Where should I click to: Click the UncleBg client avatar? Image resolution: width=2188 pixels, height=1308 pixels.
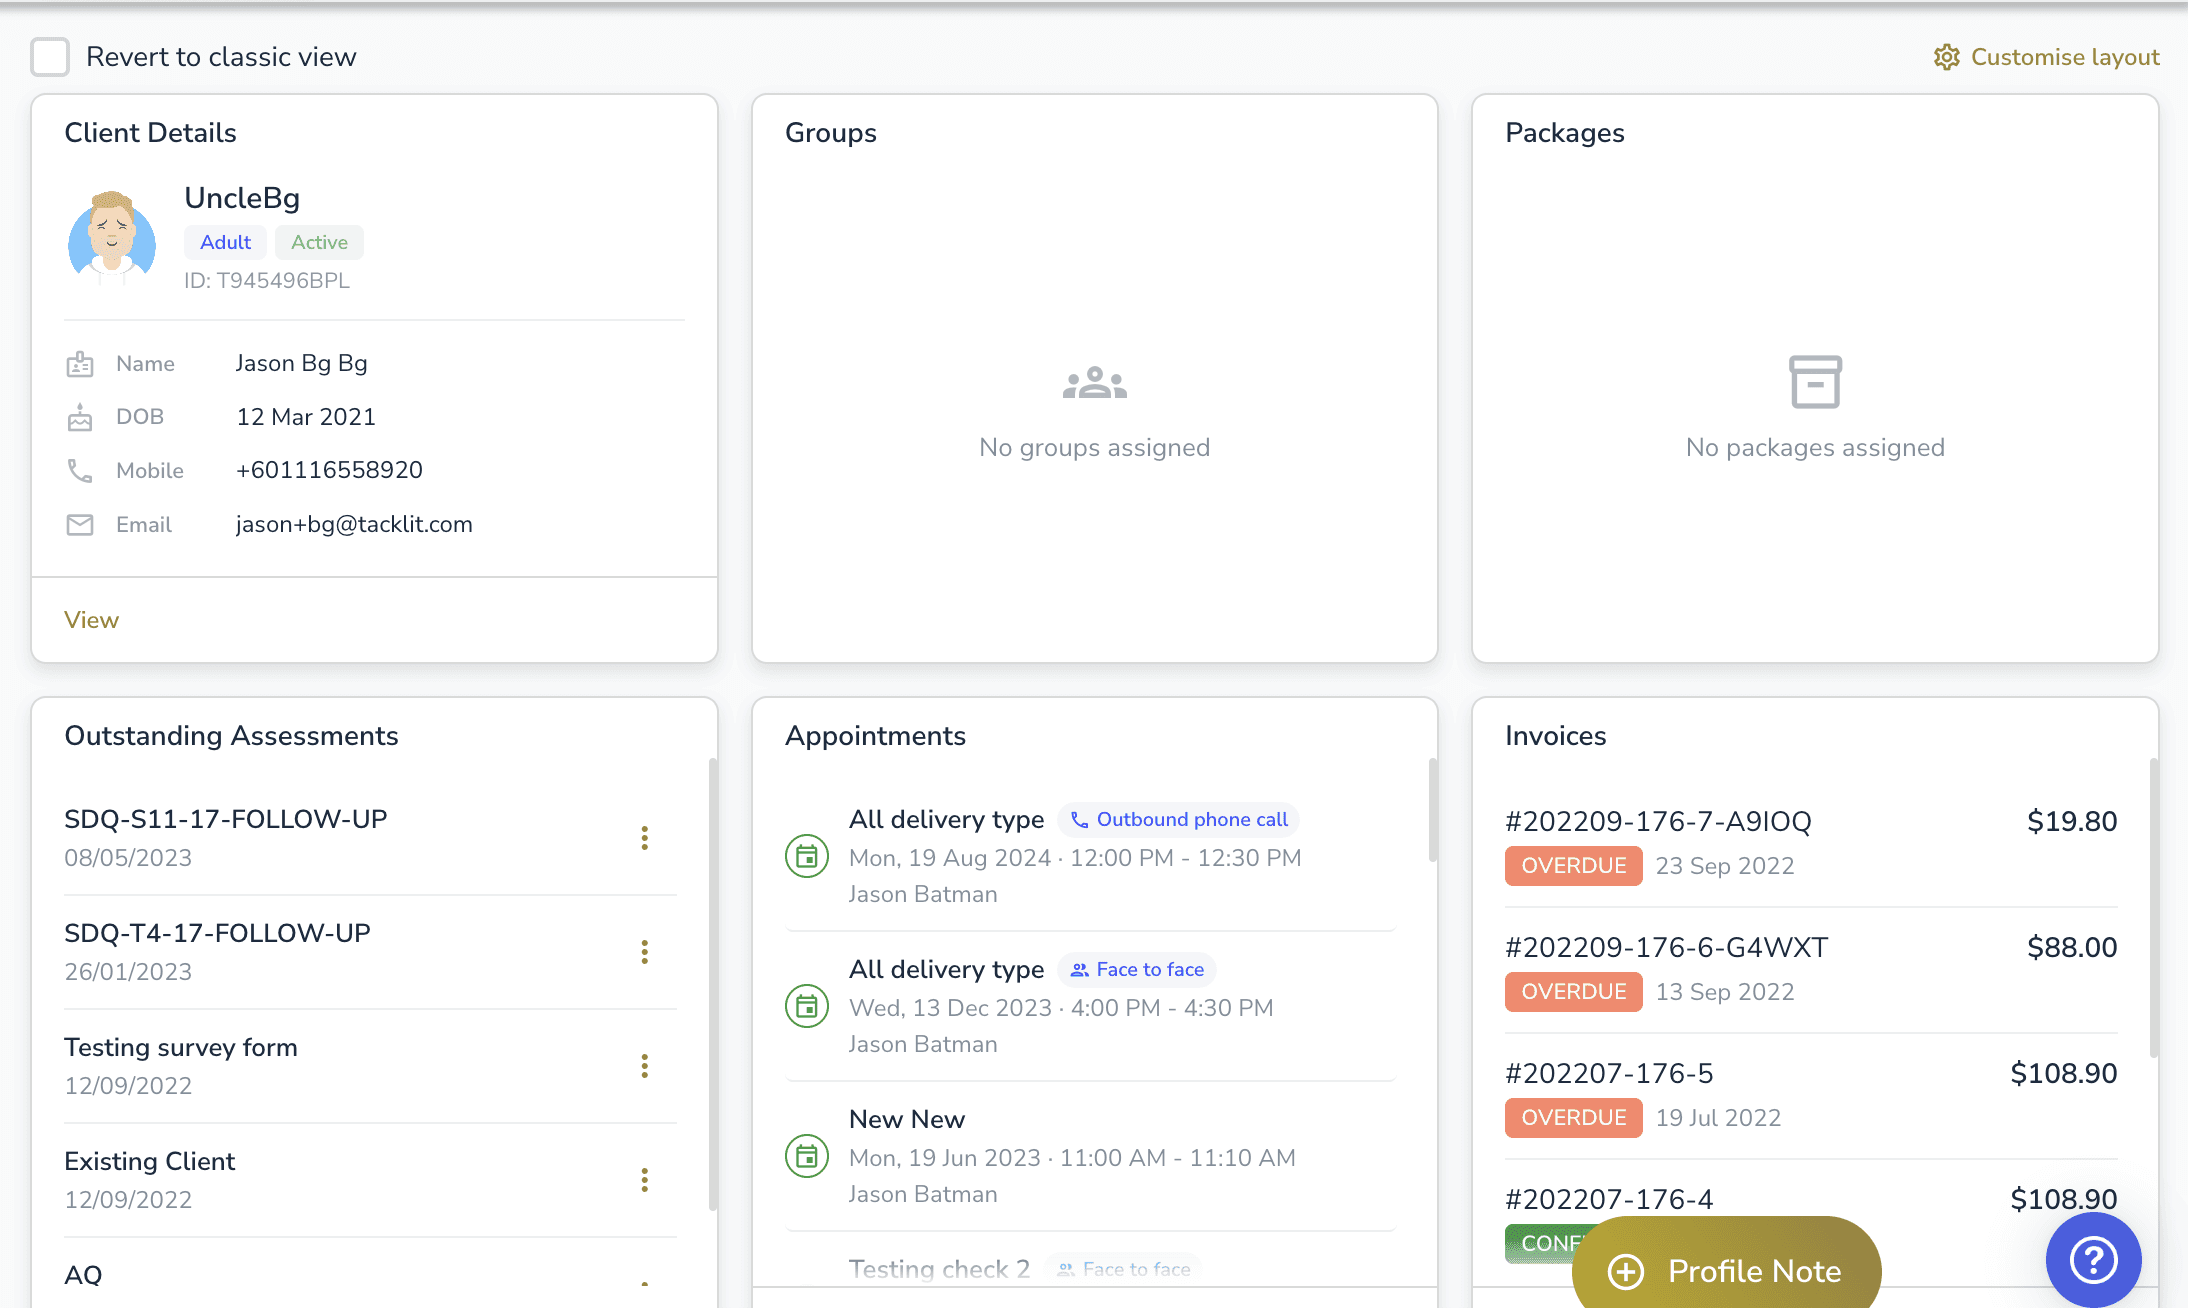click(x=112, y=238)
